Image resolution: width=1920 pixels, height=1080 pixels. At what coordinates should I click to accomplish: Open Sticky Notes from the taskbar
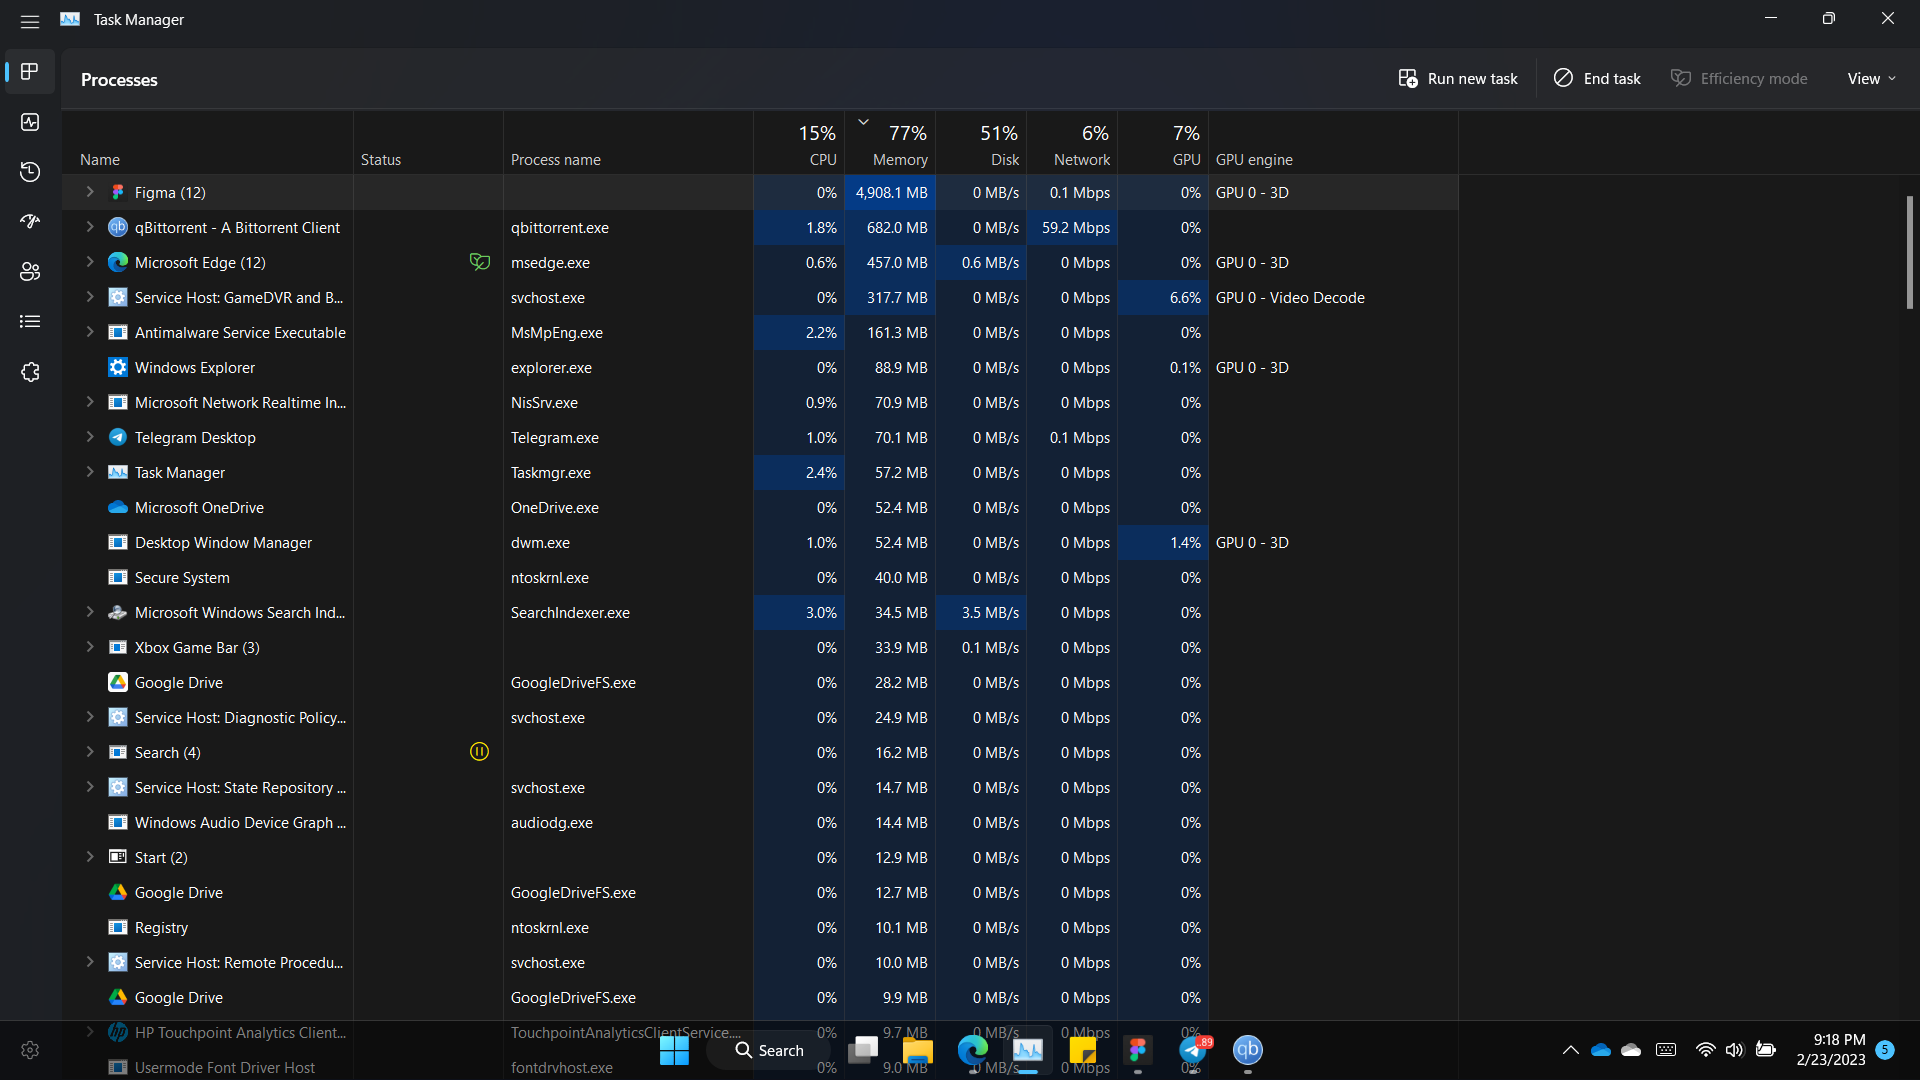coord(1083,1050)
